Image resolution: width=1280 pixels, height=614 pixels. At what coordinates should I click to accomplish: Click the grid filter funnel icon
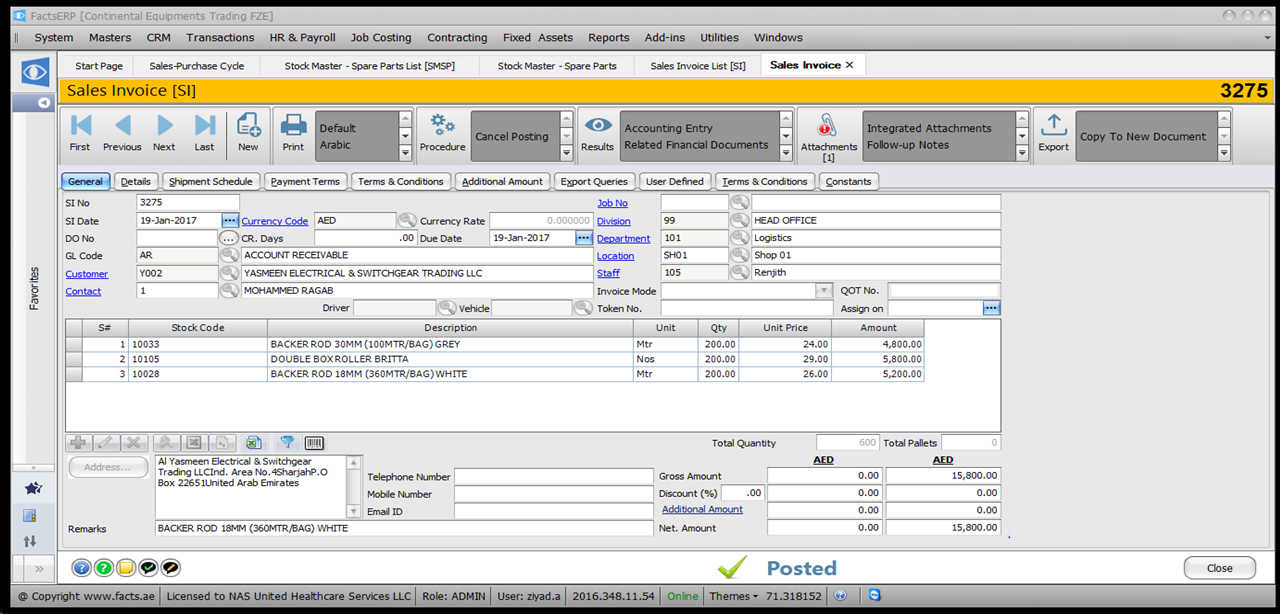coord(286,442)
